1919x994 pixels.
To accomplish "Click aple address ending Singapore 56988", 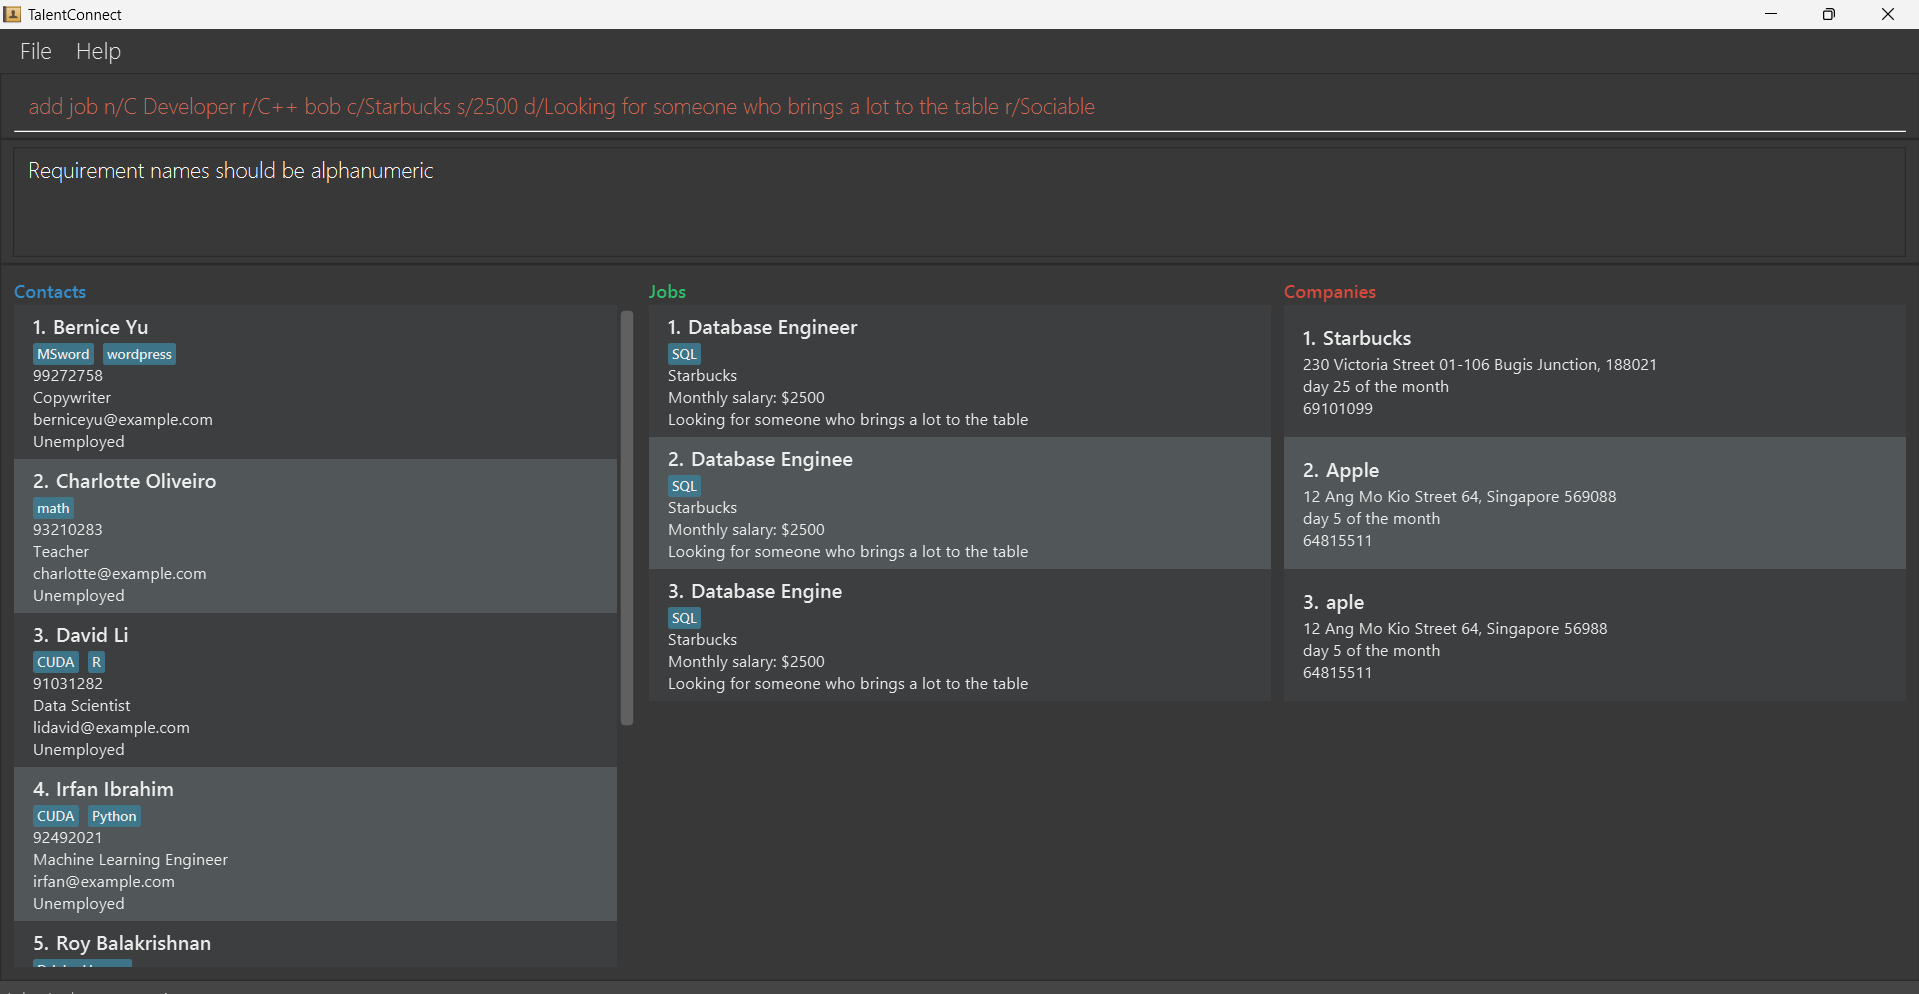I will (x=1455, y=629).
